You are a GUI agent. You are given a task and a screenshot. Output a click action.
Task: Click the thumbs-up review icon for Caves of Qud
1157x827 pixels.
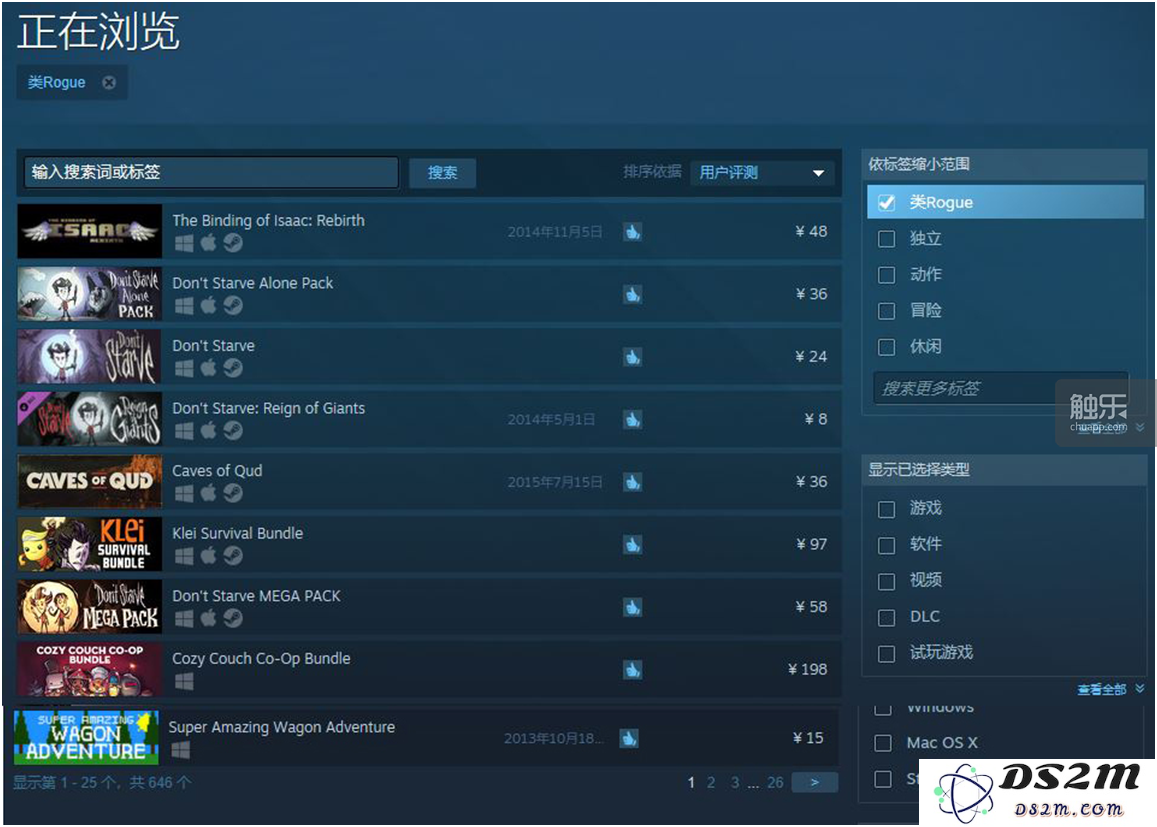pyautogui.click(x=632, y=482)
